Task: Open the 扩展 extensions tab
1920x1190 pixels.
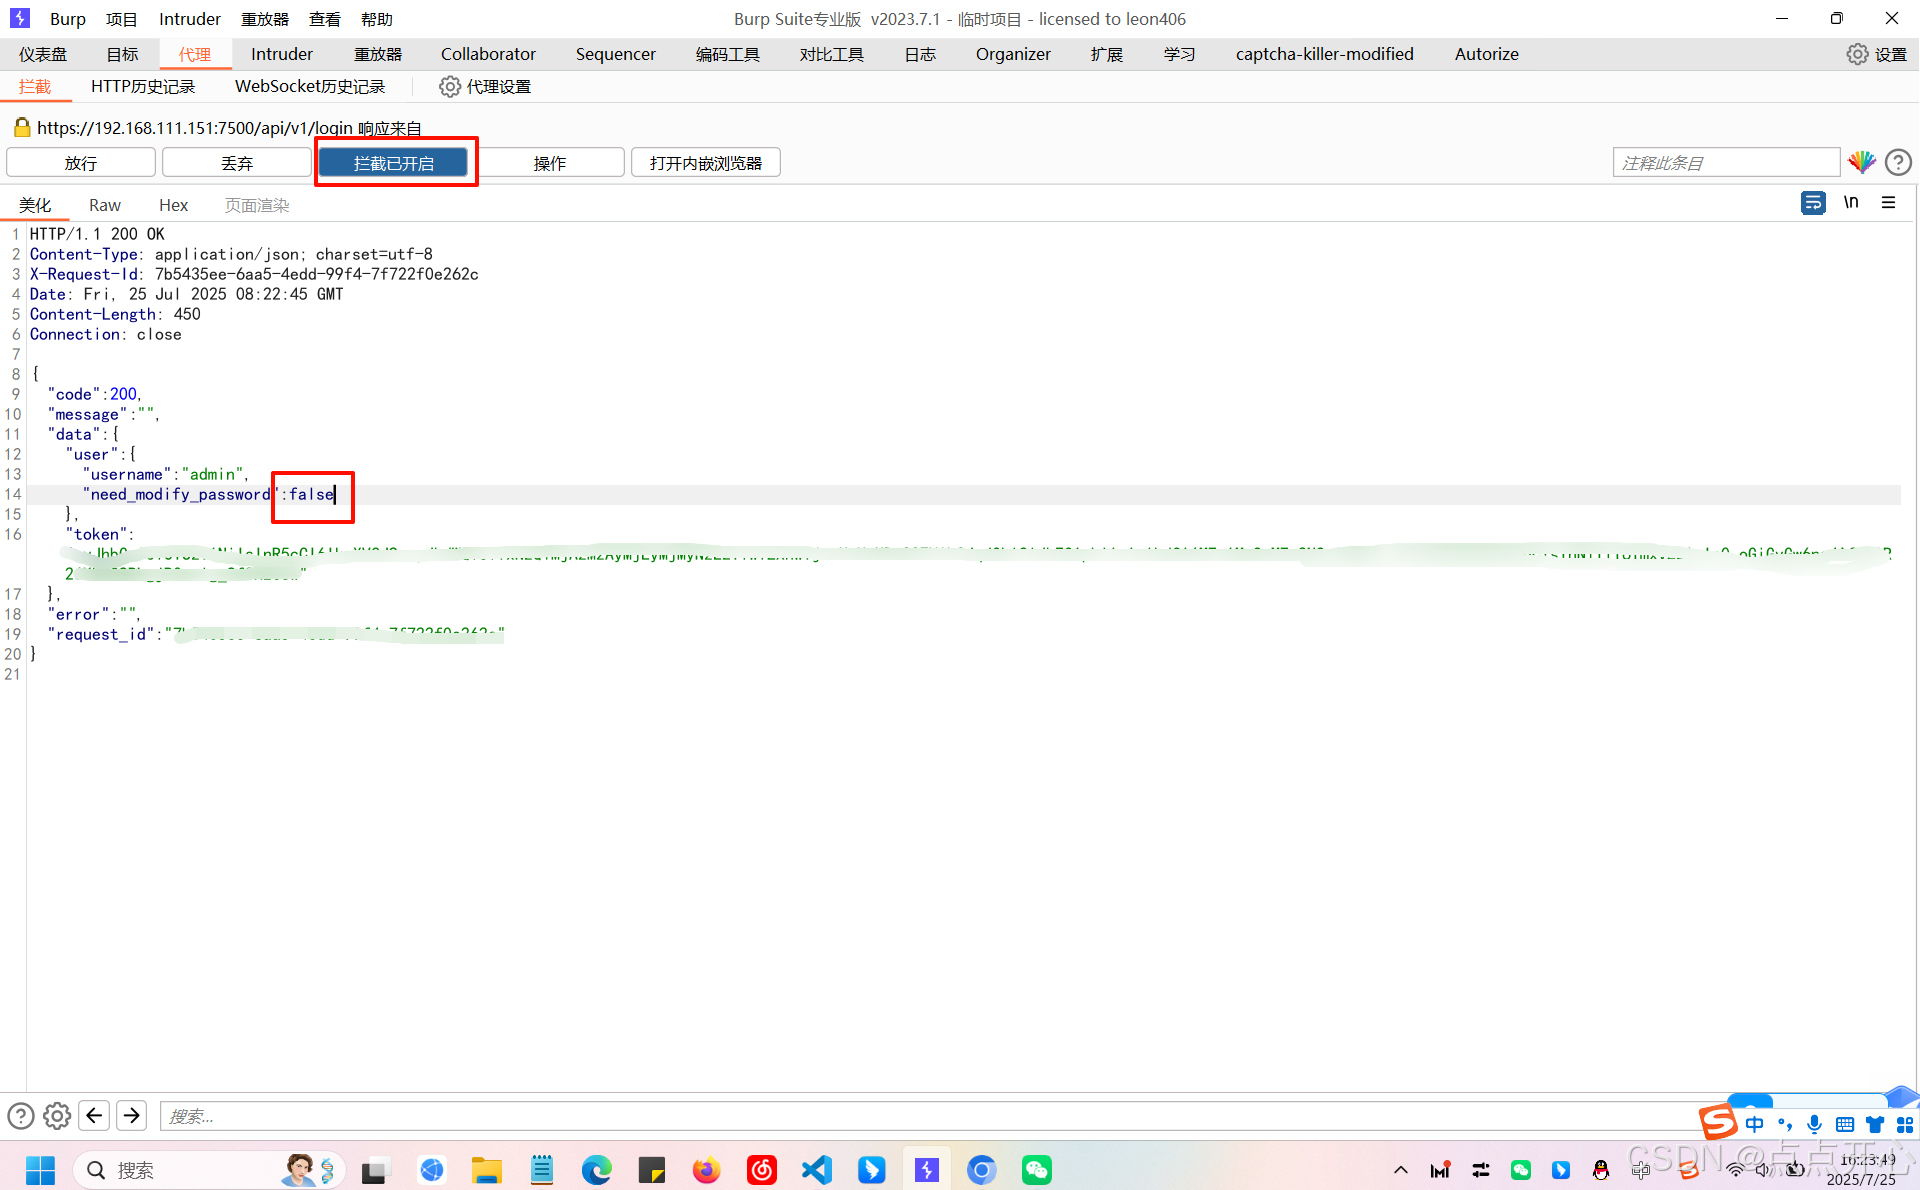Action: [1107, 54]
